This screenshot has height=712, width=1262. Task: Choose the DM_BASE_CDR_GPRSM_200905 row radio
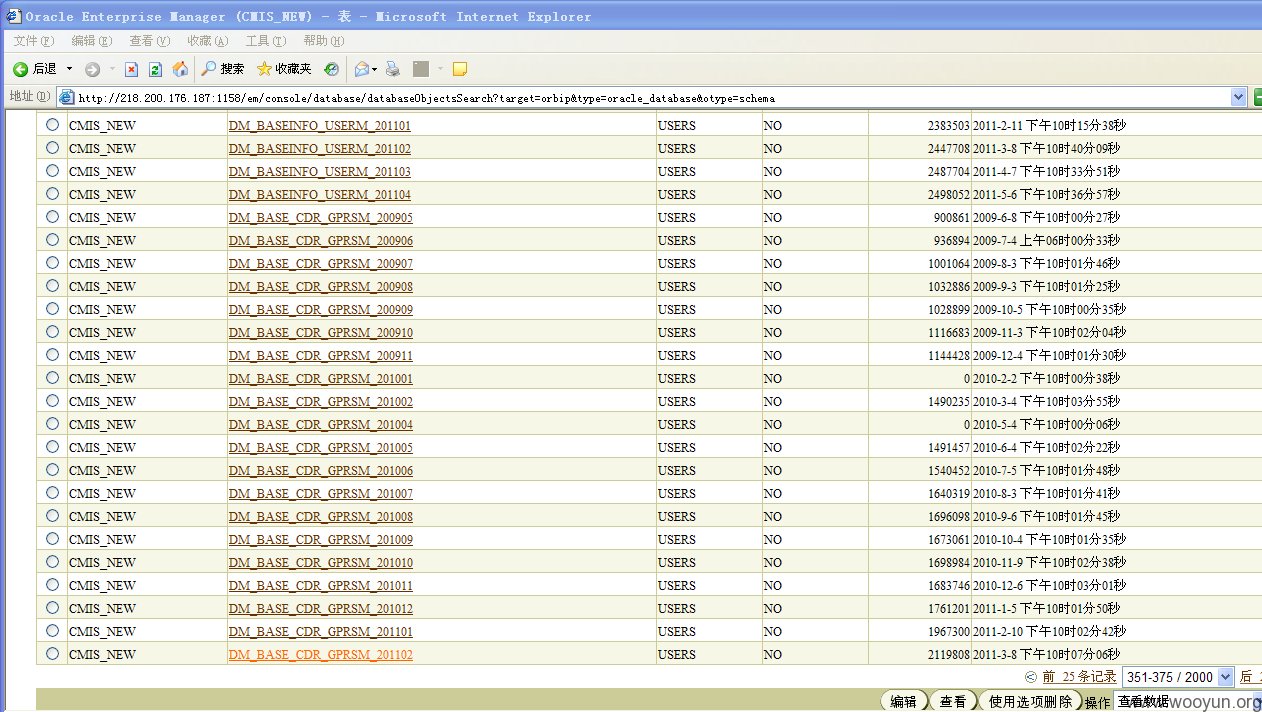tap(52, 217)
